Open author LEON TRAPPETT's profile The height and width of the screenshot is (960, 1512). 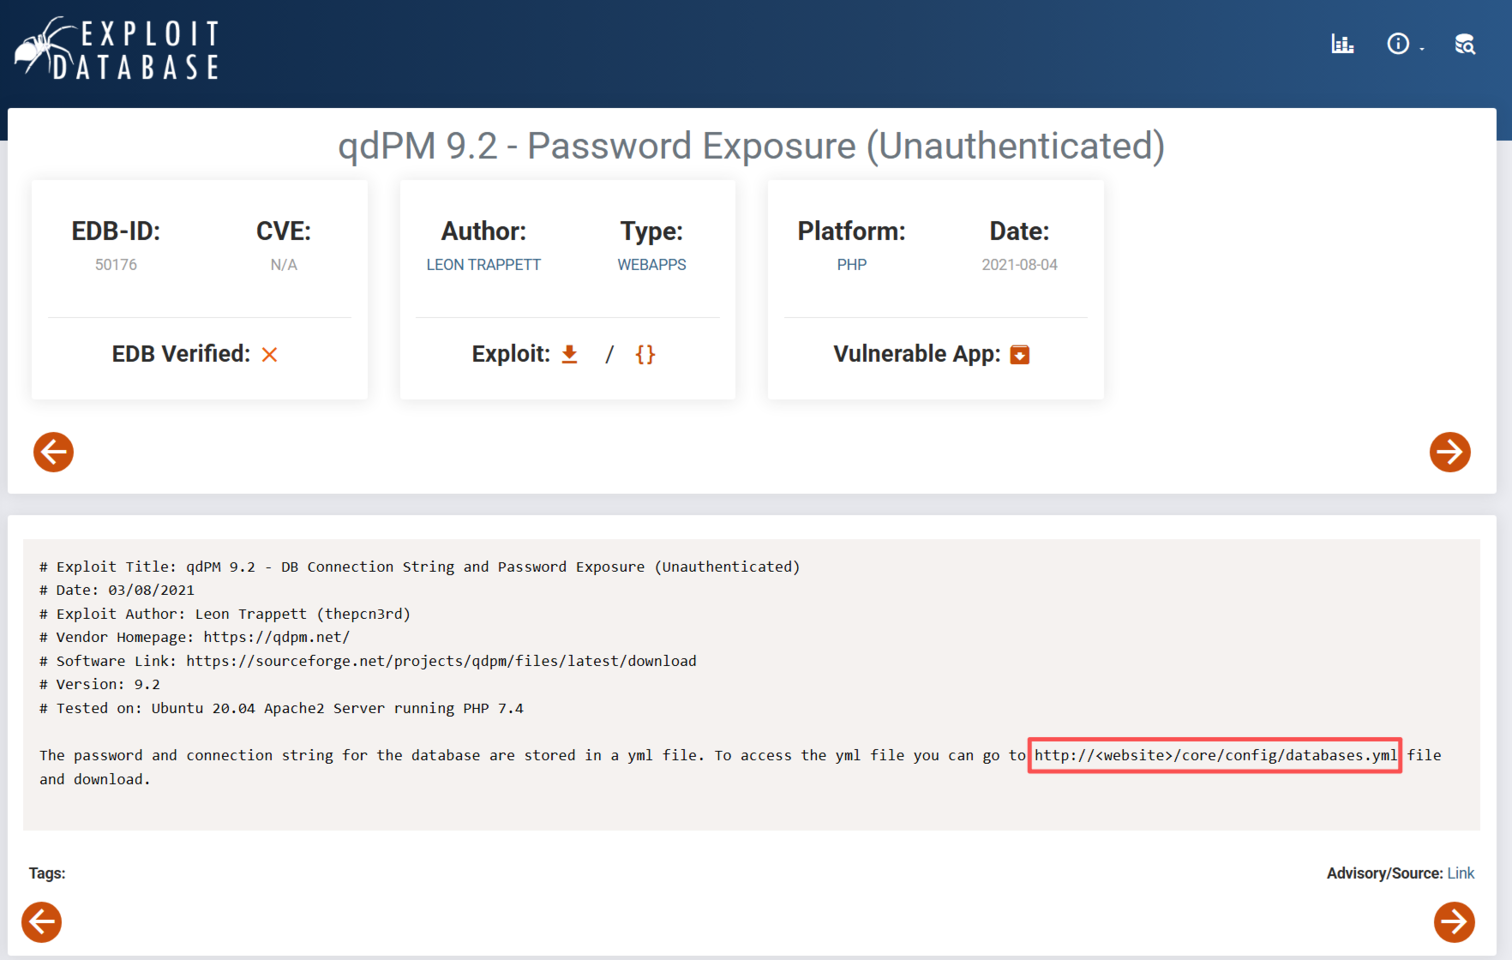483,265
